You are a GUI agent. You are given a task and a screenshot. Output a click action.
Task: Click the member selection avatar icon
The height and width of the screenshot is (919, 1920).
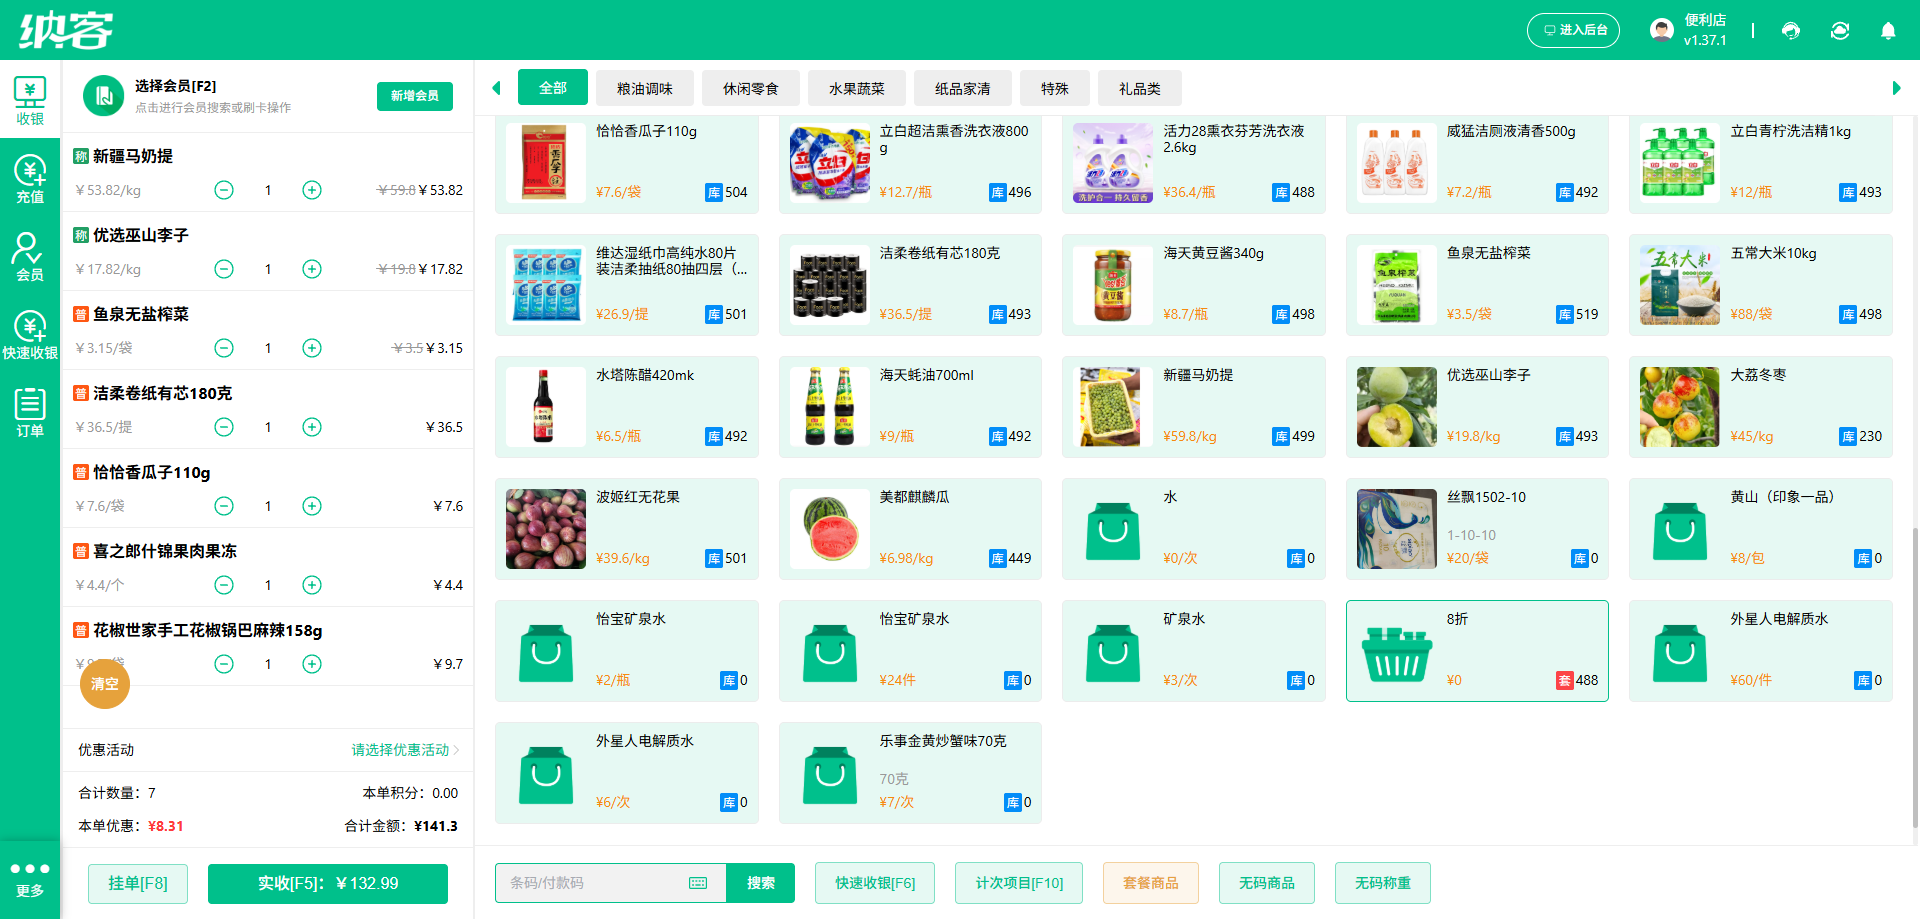(103, 96)
